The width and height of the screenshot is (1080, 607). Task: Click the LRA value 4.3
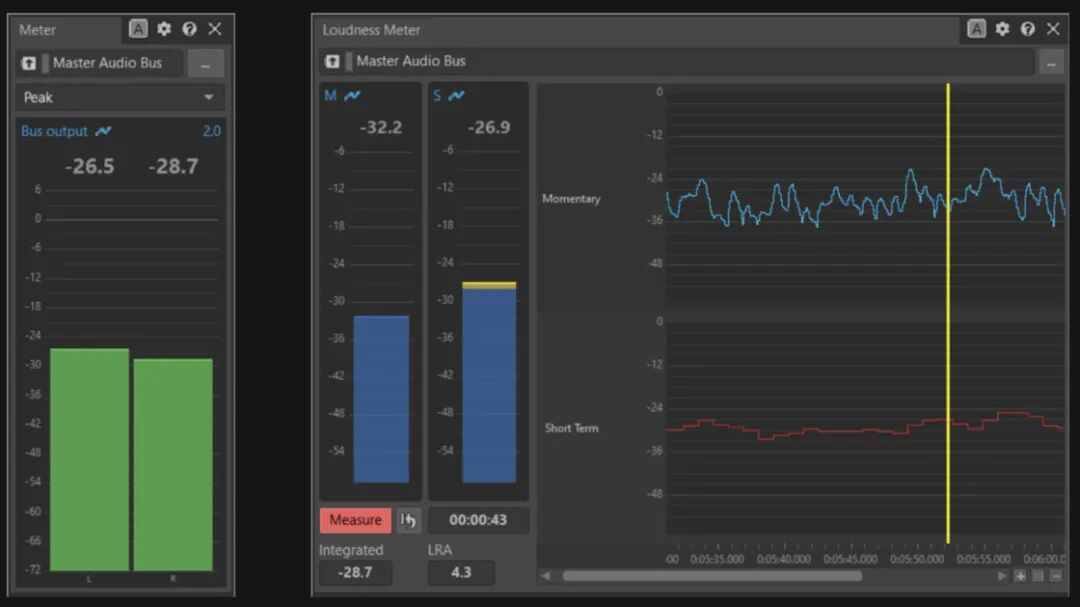coord(461,573)
